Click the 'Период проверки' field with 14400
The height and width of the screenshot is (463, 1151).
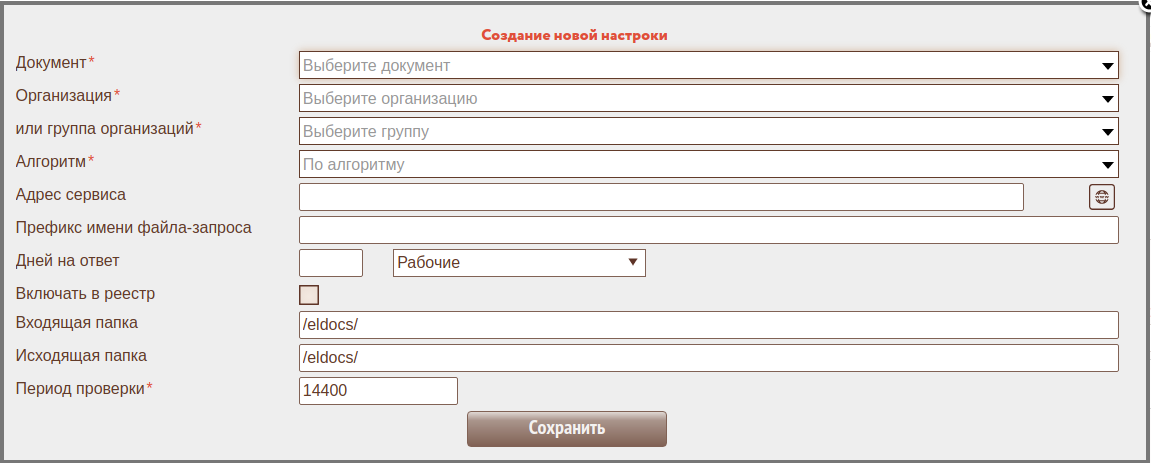pos(378,391)
